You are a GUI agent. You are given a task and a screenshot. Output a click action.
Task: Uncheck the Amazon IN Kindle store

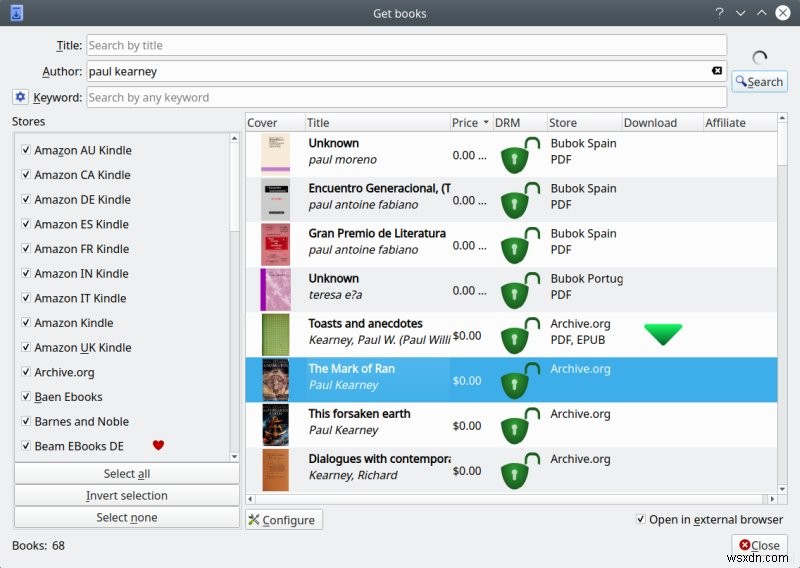26,273
